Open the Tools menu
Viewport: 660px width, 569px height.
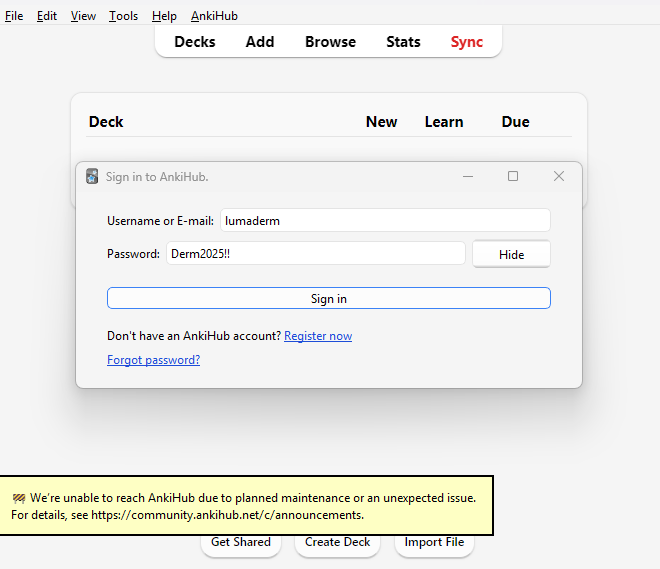(123, 16)
